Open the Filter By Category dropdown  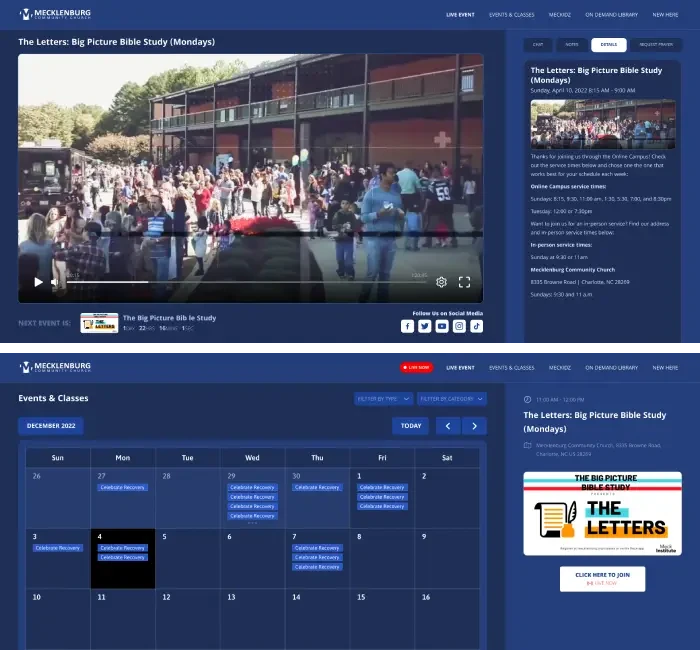pyautogui.click(x=452, y=399)
